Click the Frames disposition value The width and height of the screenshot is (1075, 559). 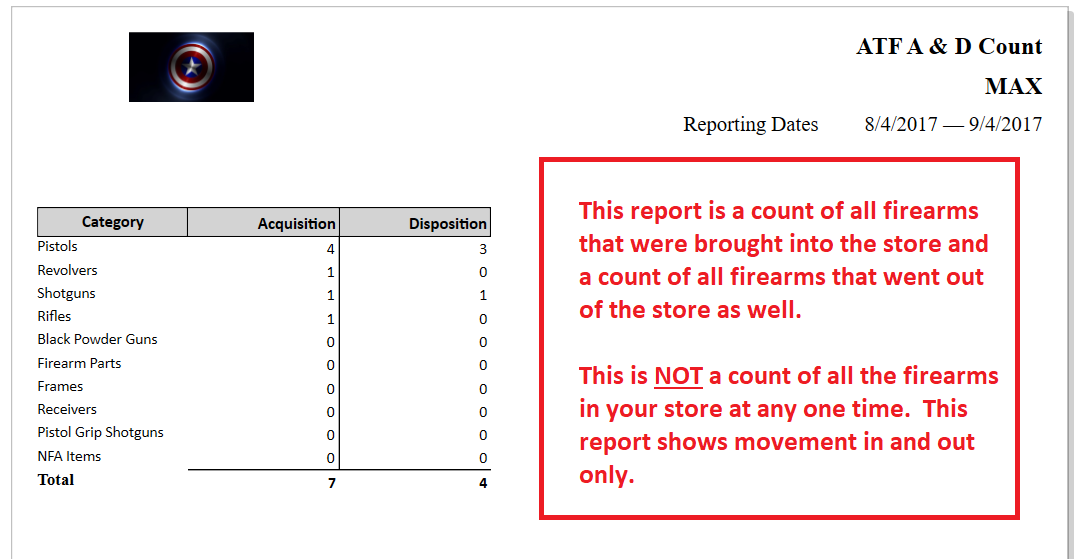[483, 389]
